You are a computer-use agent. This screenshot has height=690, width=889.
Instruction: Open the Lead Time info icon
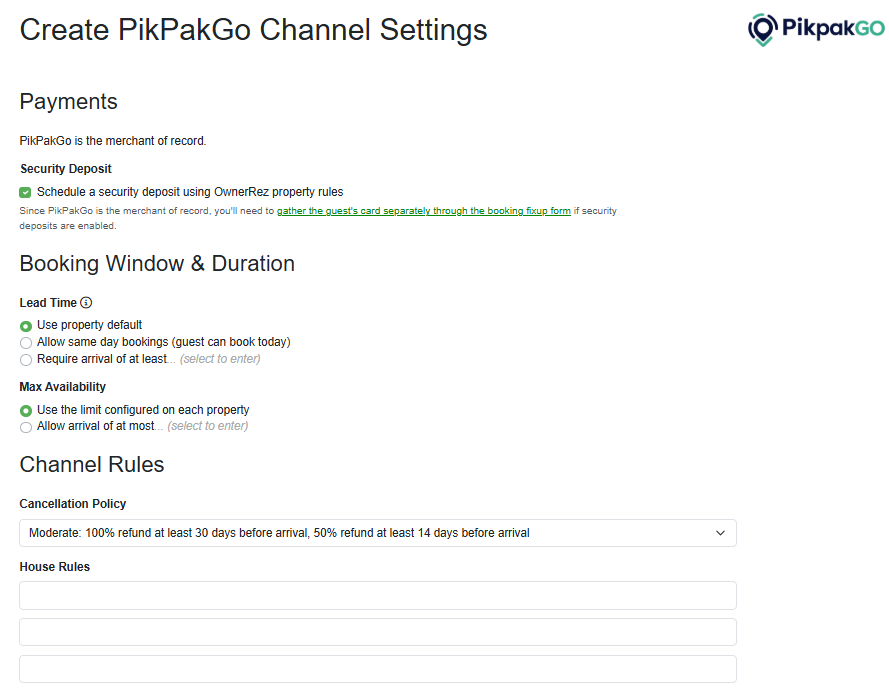tap(86, 303)
